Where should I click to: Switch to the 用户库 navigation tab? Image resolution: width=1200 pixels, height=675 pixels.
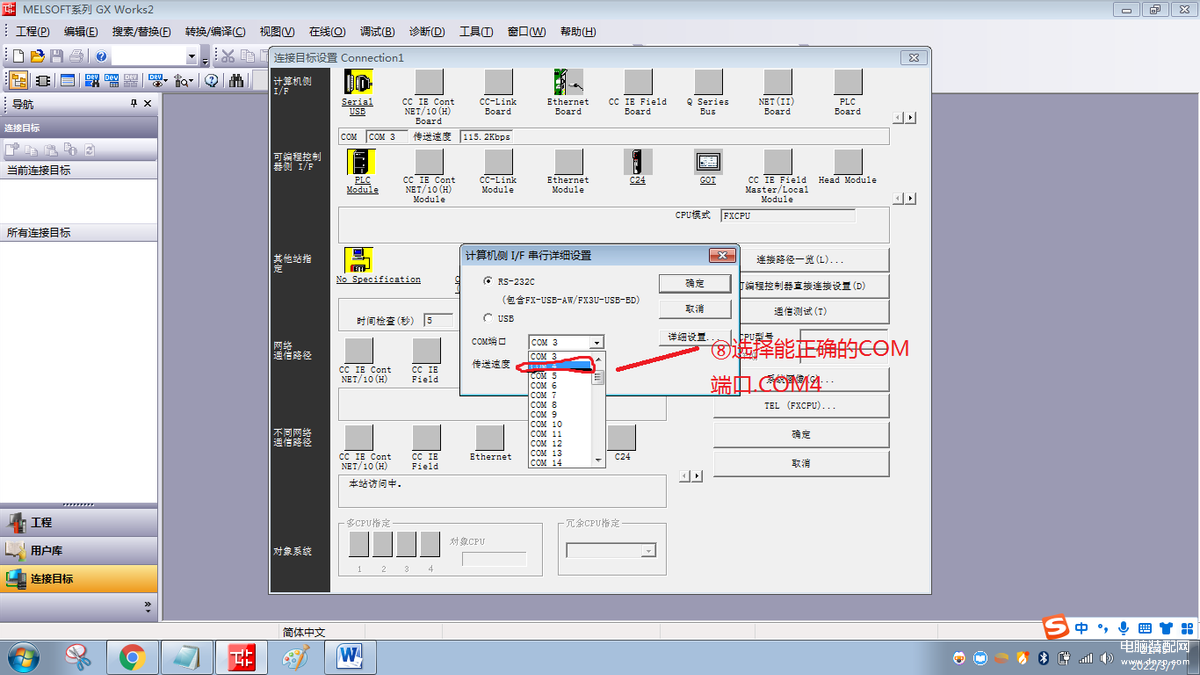tap(79, 550)
